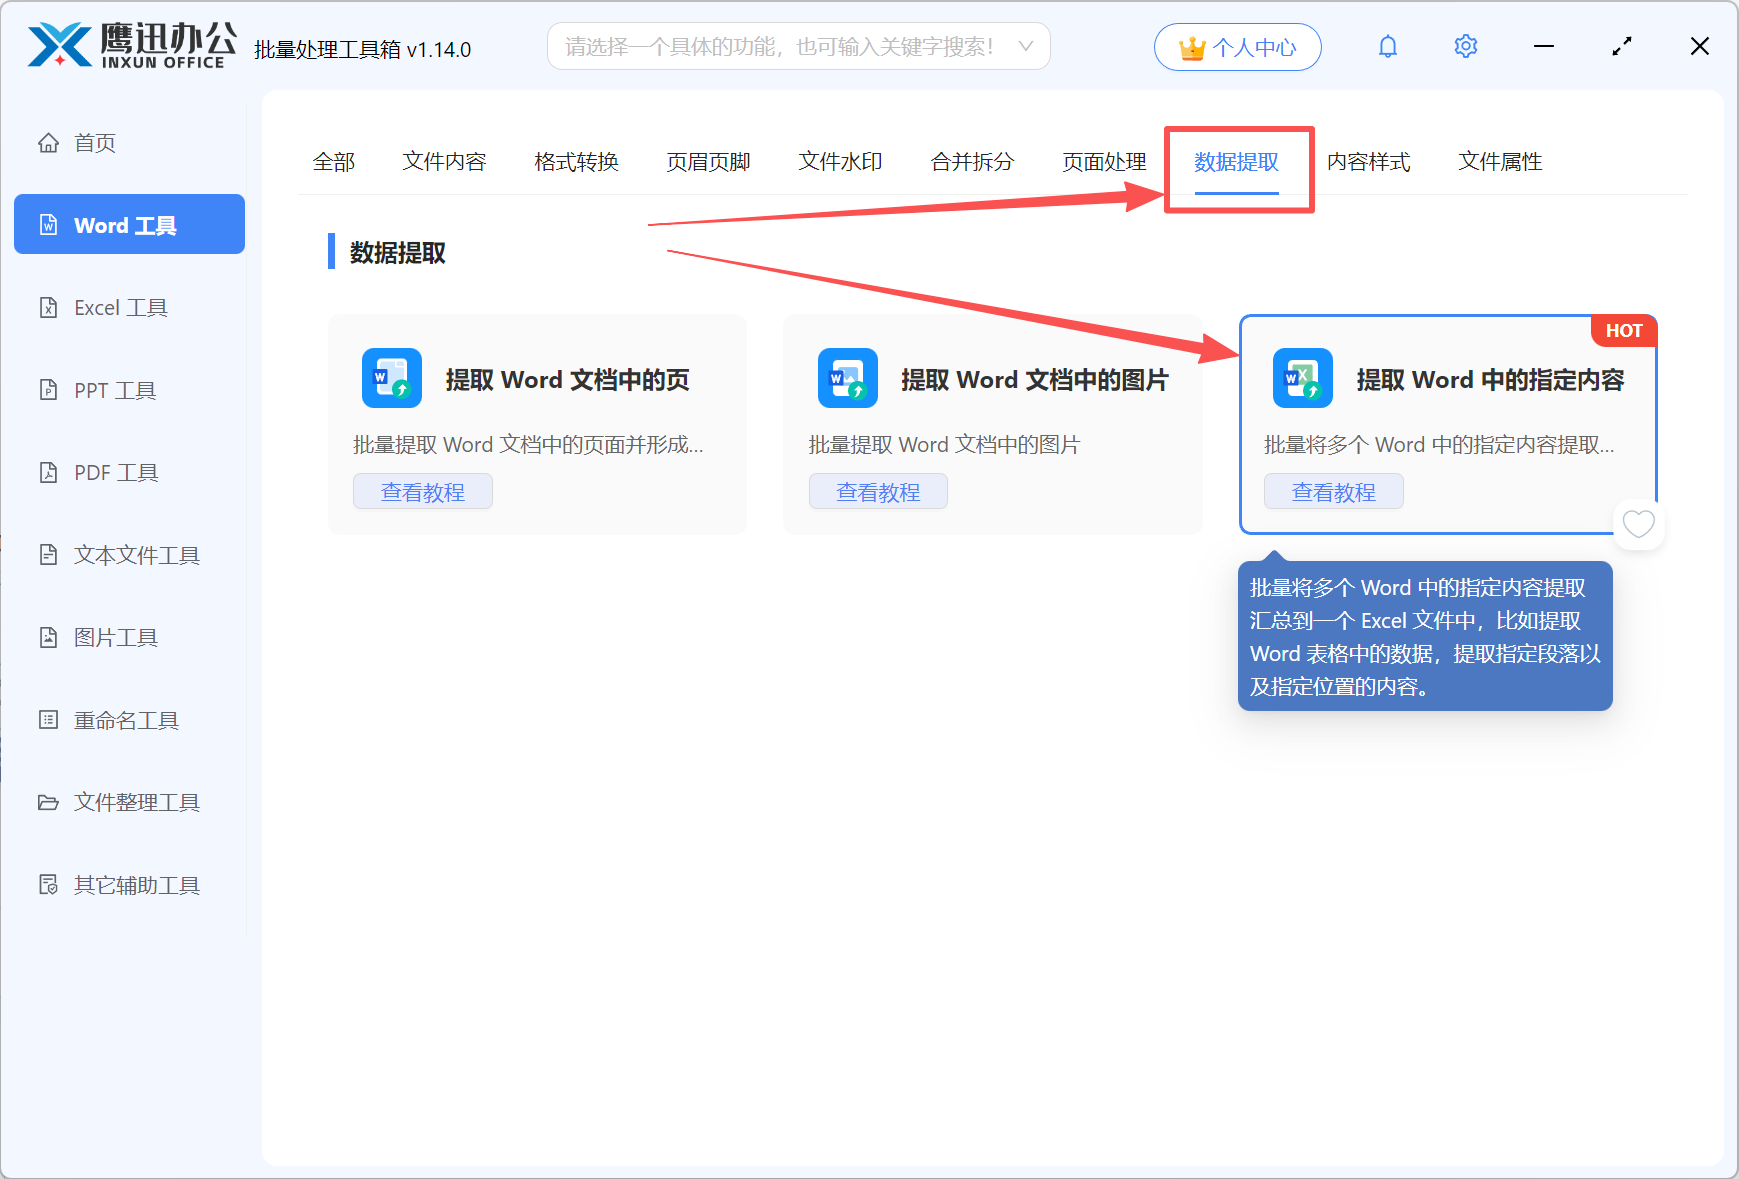Open the settings gear
Viewport: 1739px width, 1179px height.
[x=1465, y=46]
